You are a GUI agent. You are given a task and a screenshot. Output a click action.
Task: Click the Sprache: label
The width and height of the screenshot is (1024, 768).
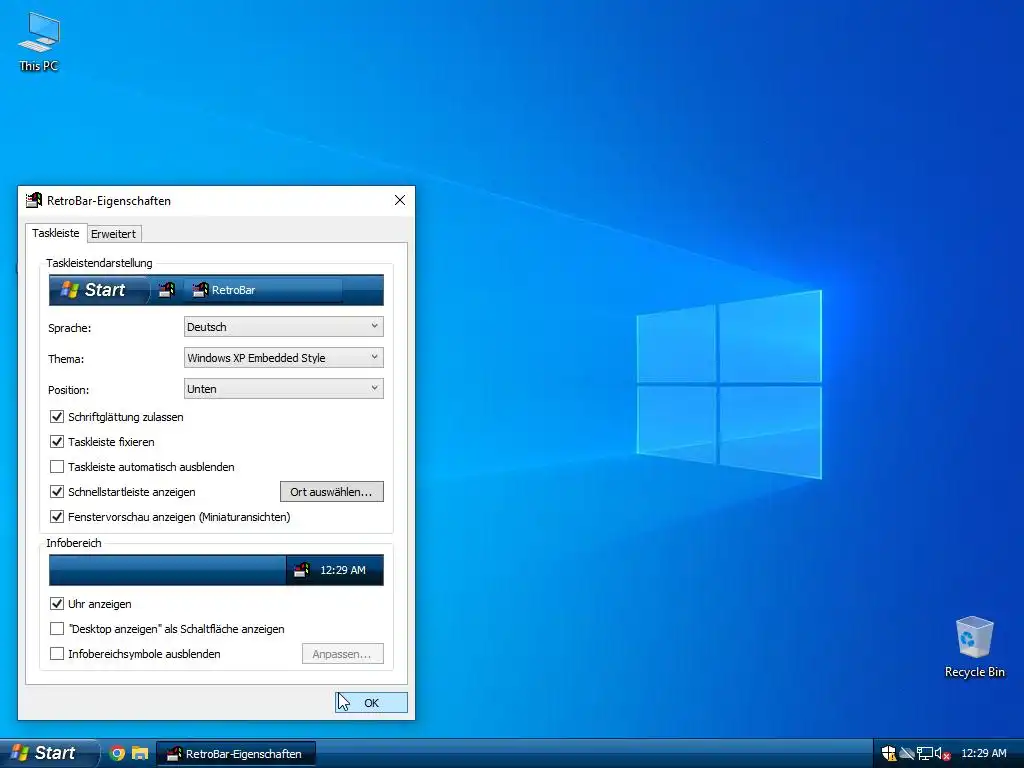pyautogui.click(x=69, y=328)
